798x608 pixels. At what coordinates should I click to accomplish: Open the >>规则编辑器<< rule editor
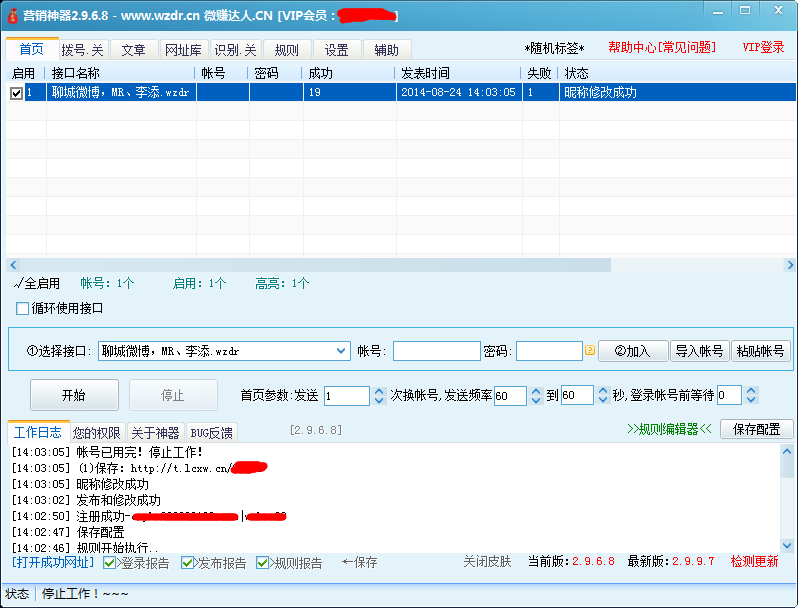pos(669,429)
